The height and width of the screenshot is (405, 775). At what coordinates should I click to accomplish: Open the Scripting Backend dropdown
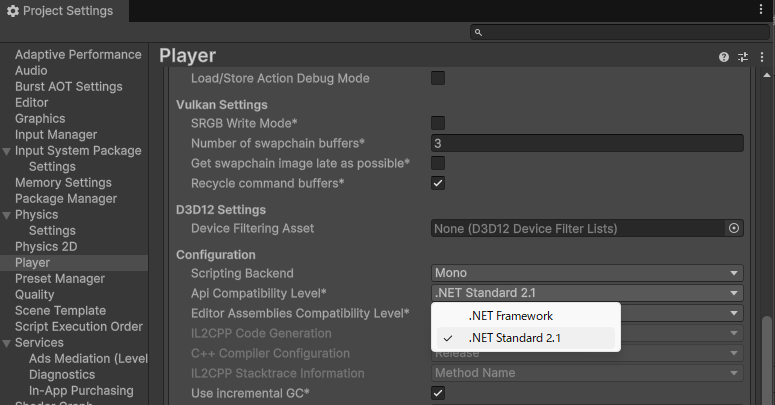[x=587, y=273]
